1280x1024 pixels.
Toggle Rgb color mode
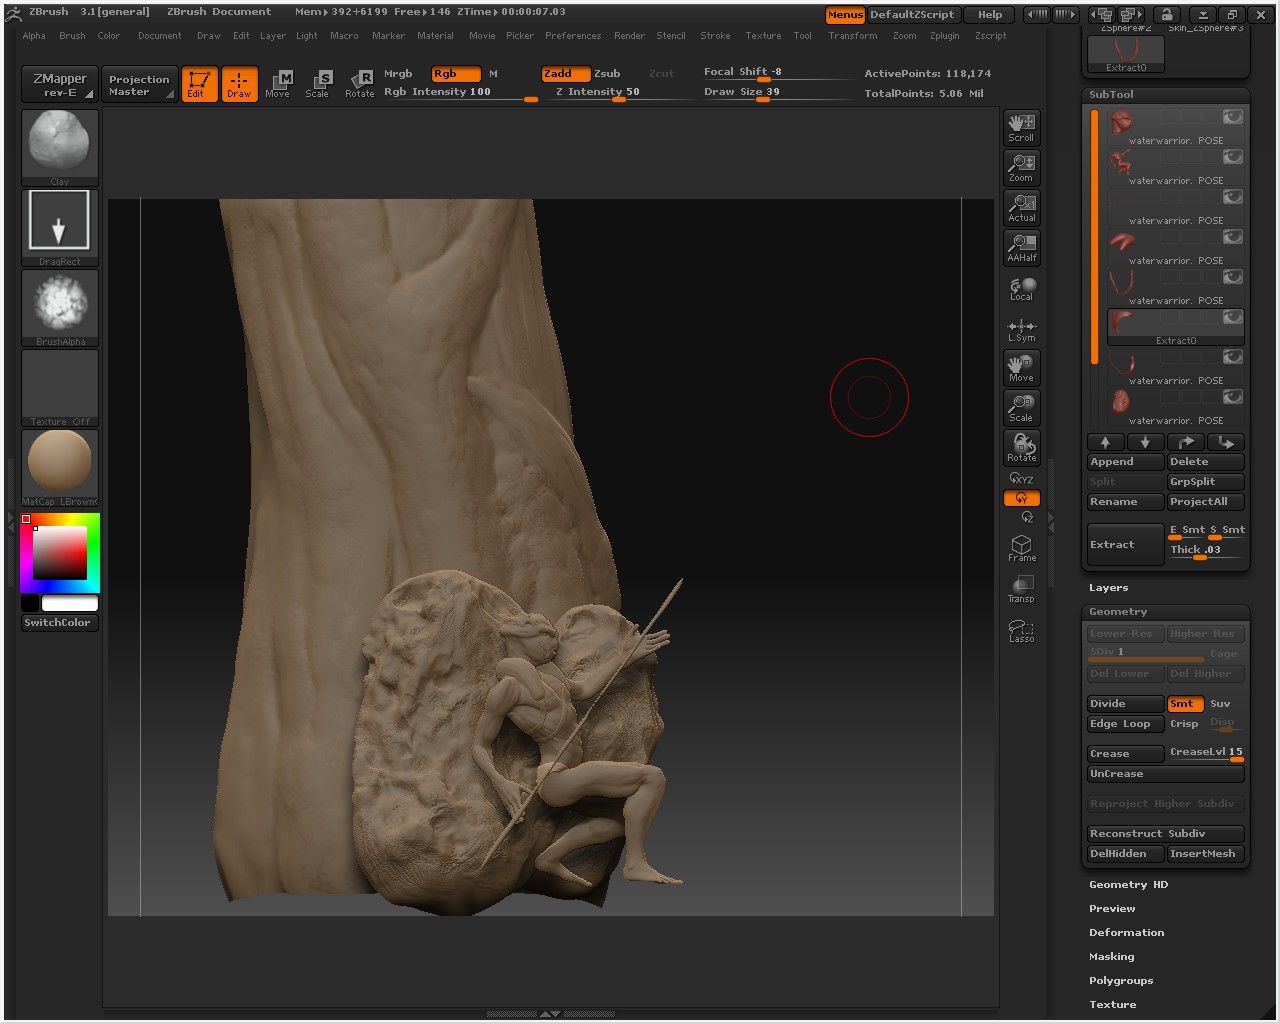pyautogui.click(x=456, y=74)
